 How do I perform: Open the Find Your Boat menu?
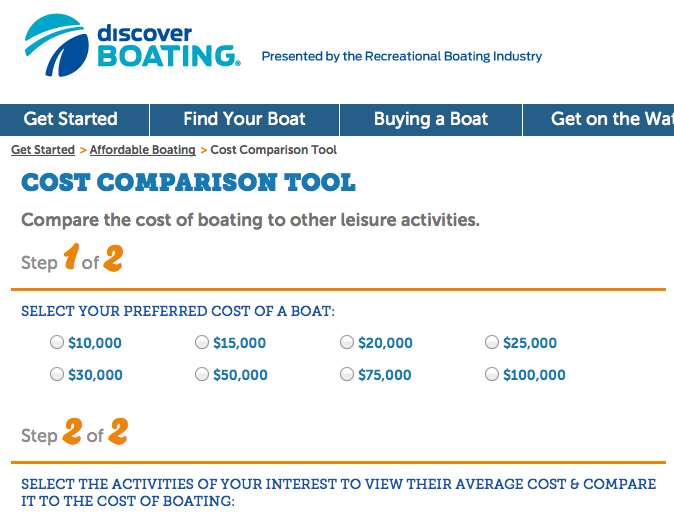(244, 119)
